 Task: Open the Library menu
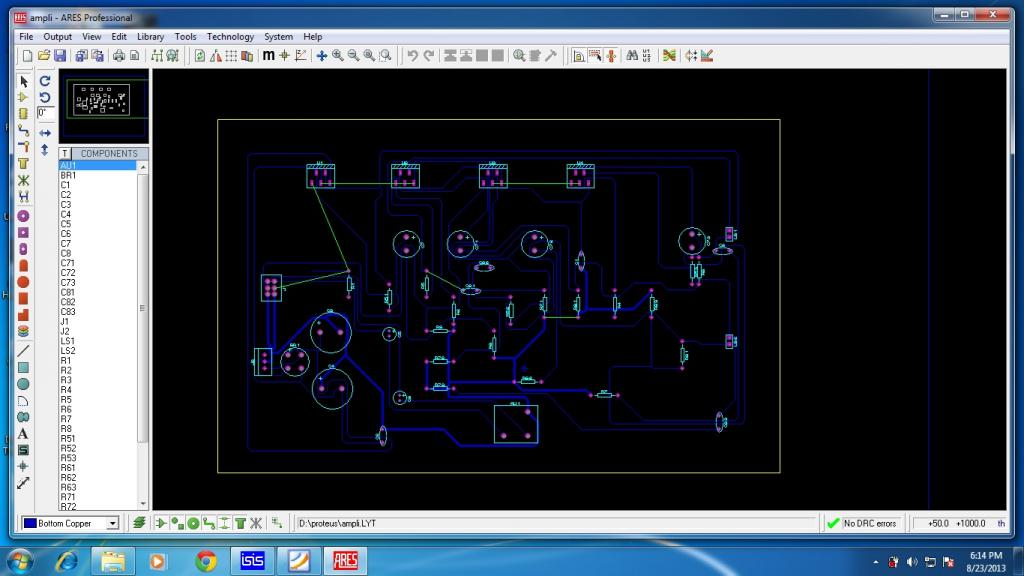coord(150,37)
